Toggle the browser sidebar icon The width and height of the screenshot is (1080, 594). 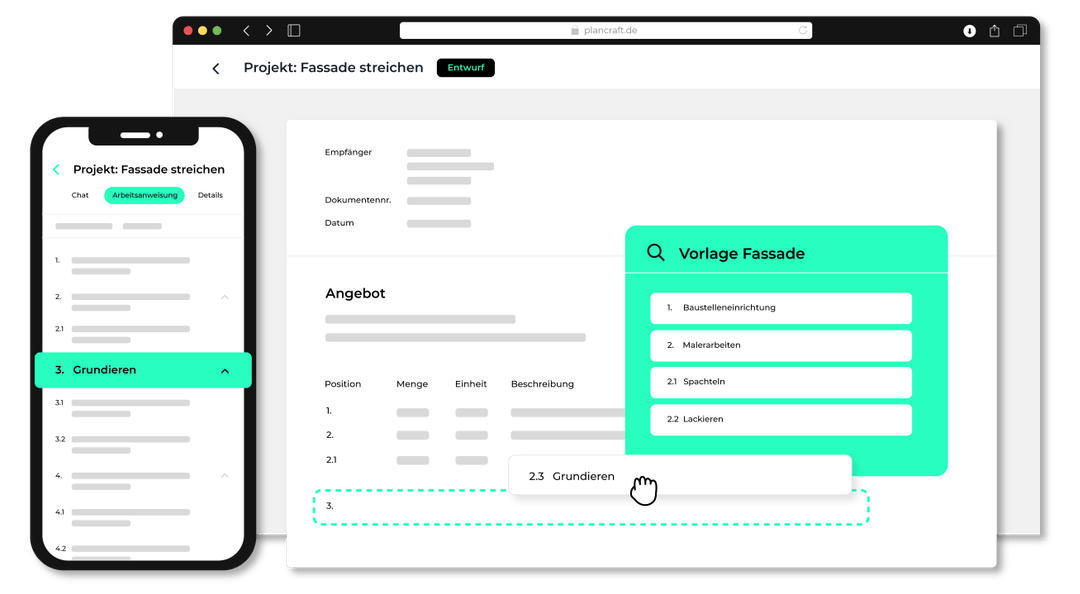(x=294, y=31)
